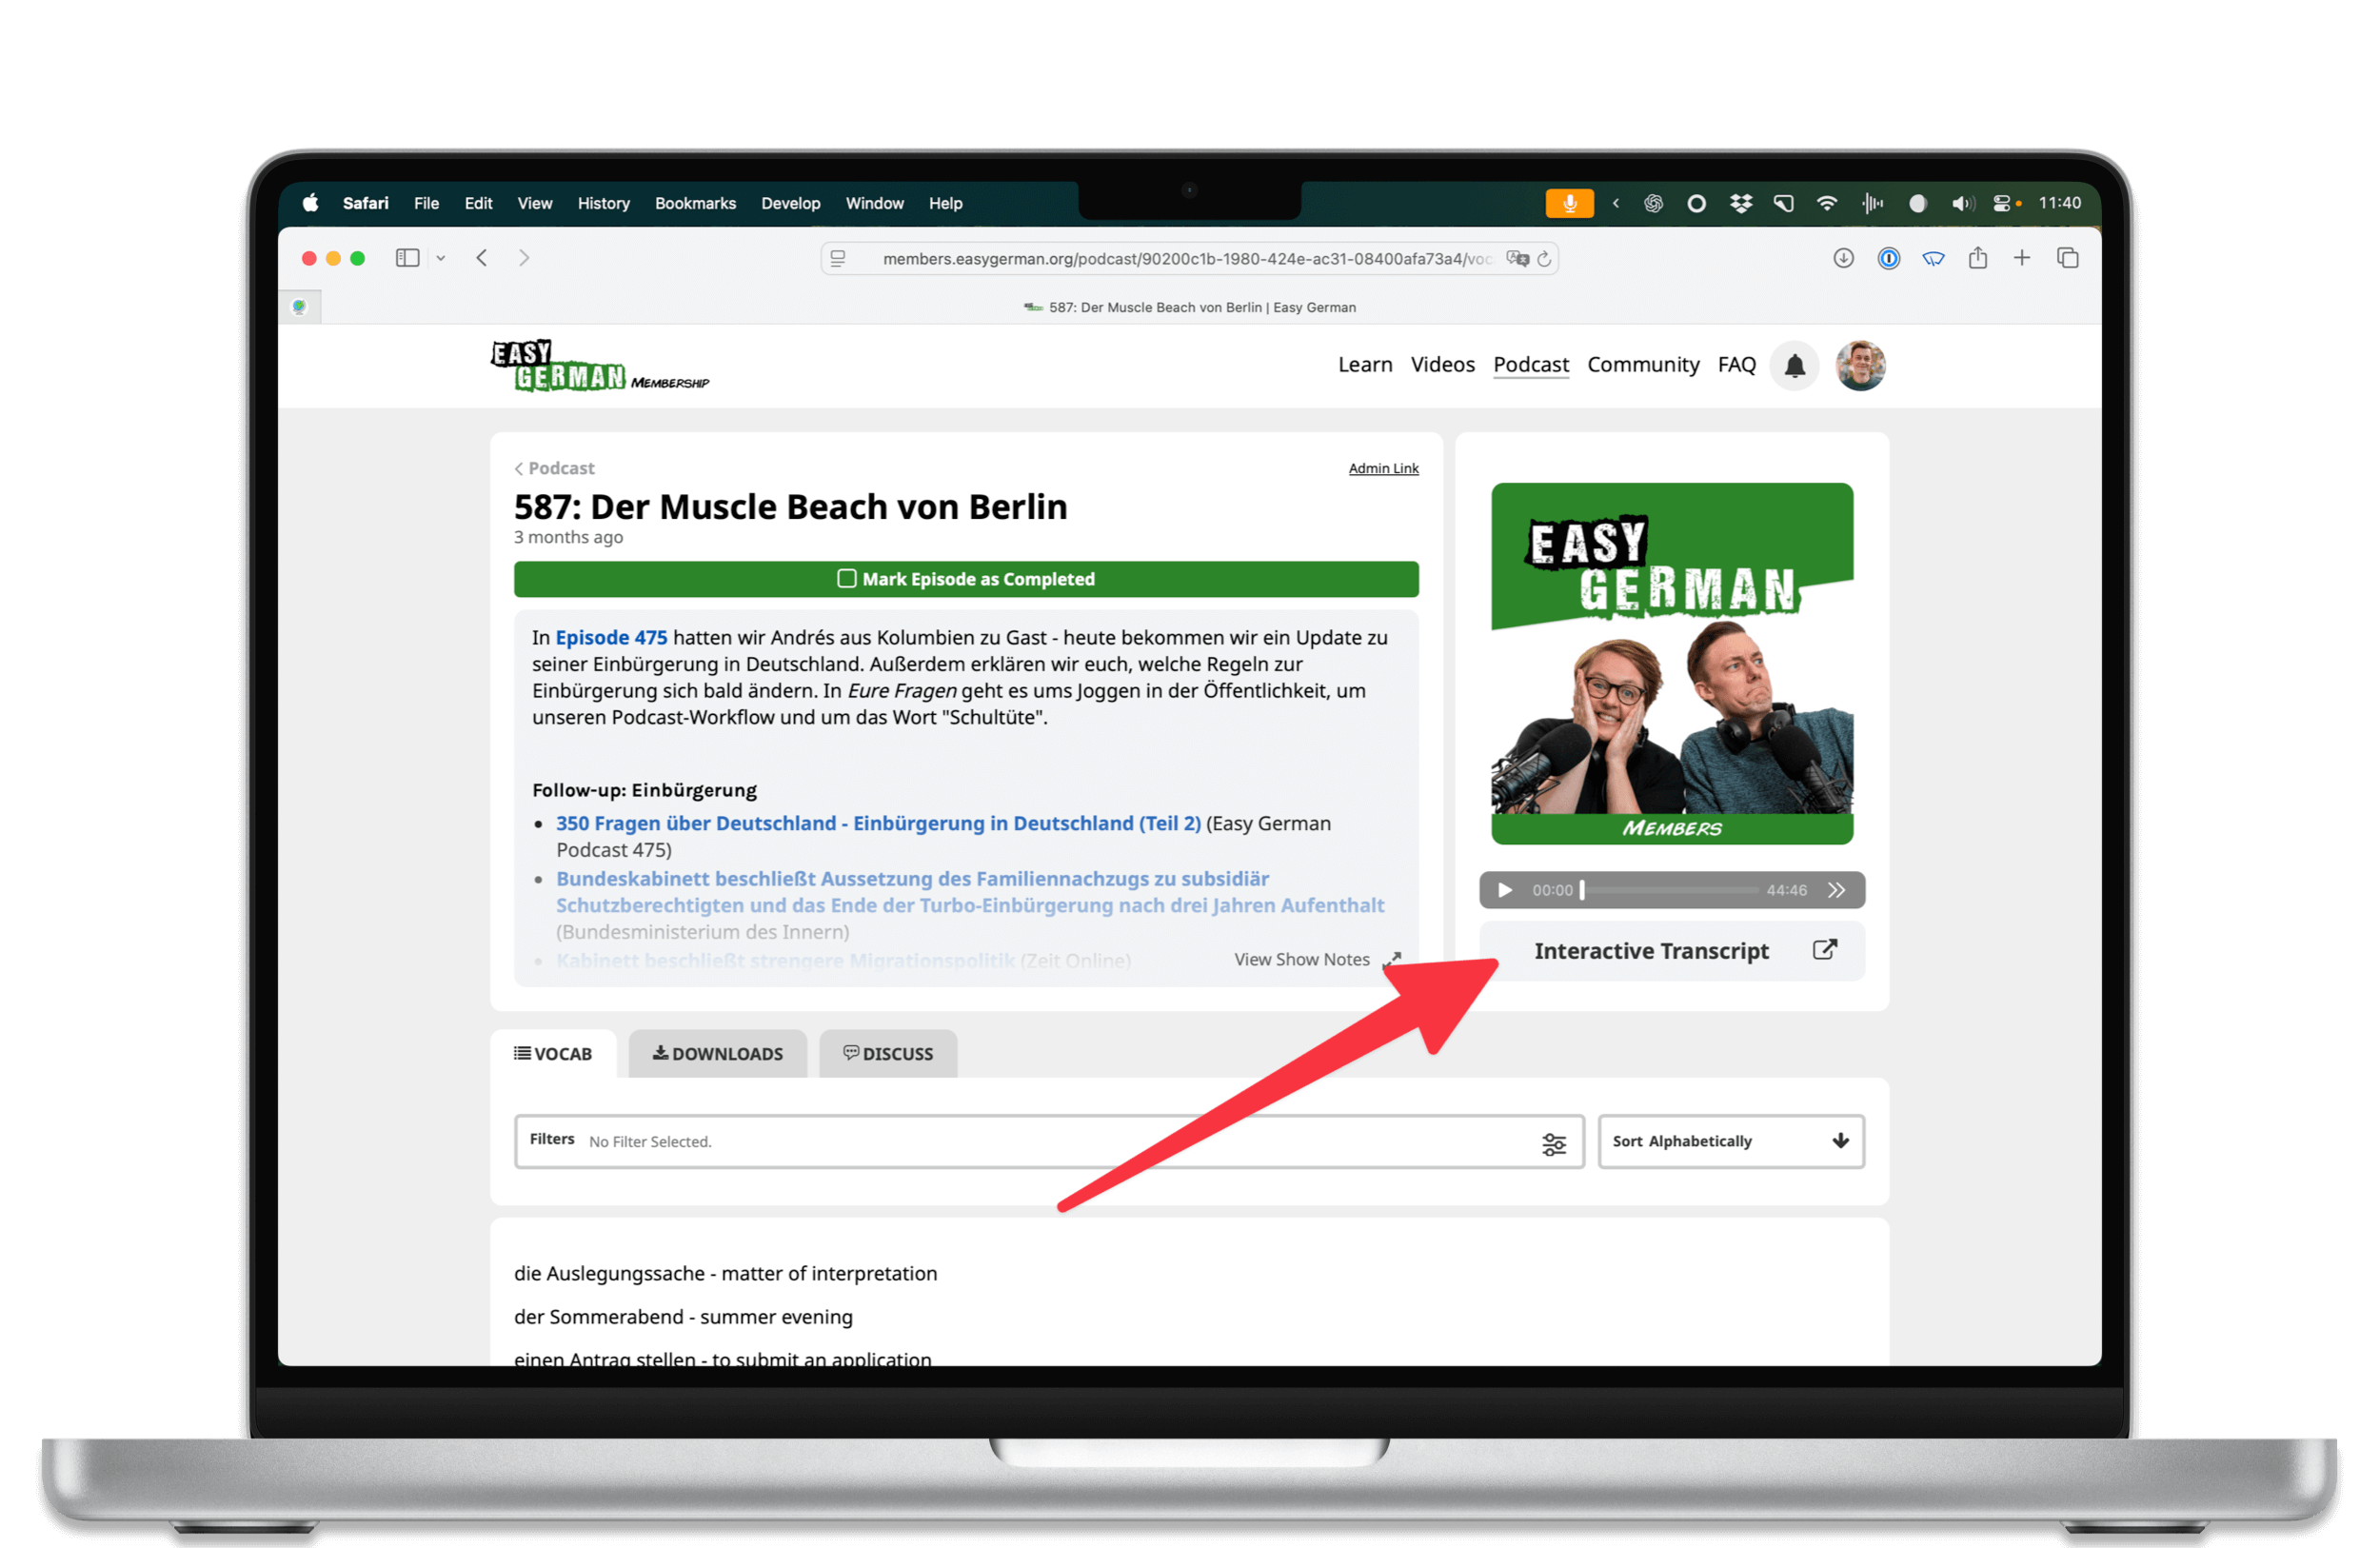Screen dimensions: 2380x1548
Task: Click the Interactive Transcript external link icon
Action: coord(1825,950)
